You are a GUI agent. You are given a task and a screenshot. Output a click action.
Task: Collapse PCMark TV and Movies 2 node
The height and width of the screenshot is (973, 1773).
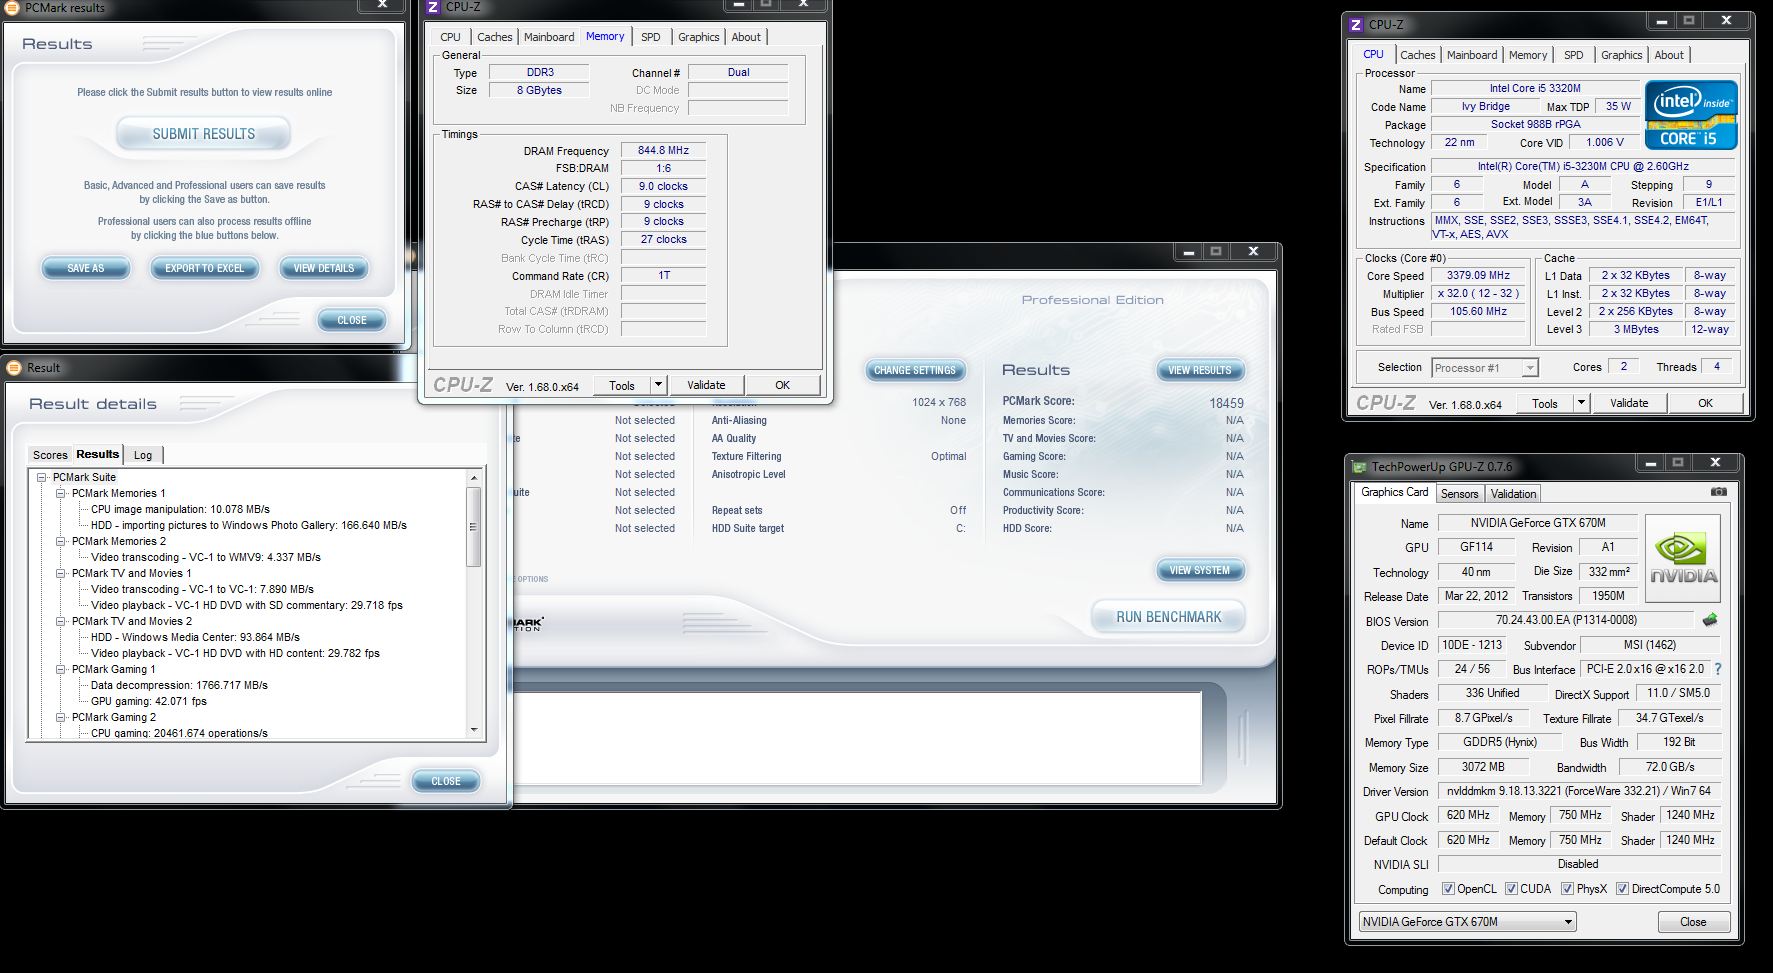pyautogui.click(x=61, y=622)
